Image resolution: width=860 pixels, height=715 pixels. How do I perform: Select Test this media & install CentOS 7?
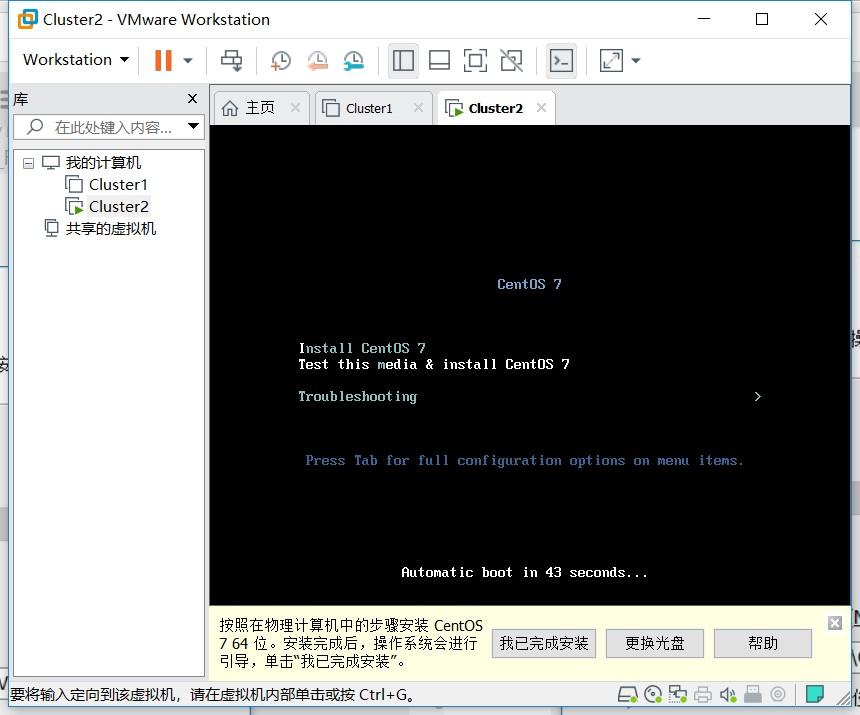[x=434, y=364]
